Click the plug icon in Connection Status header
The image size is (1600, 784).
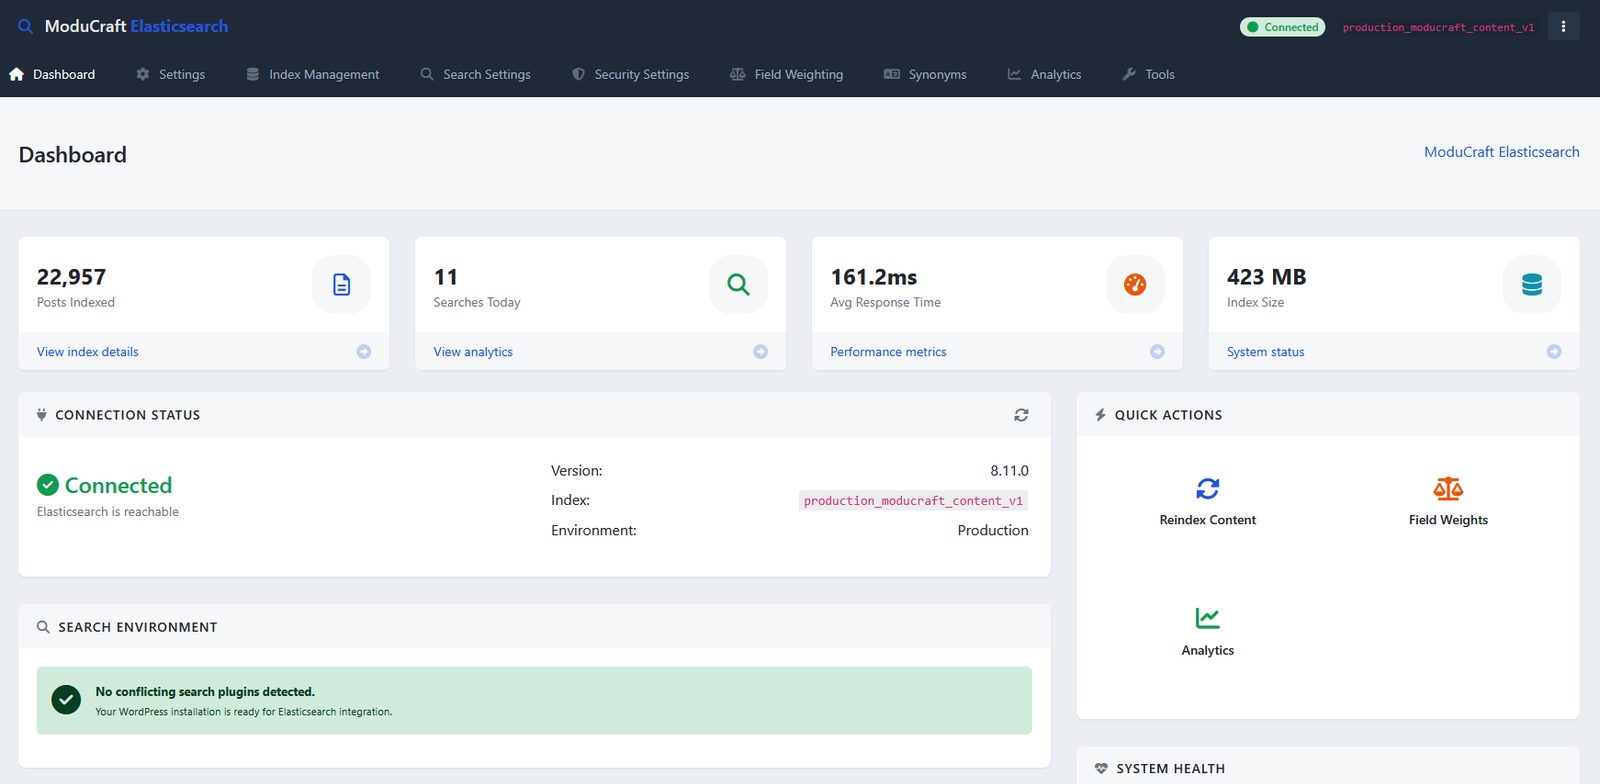coord(41,415)
